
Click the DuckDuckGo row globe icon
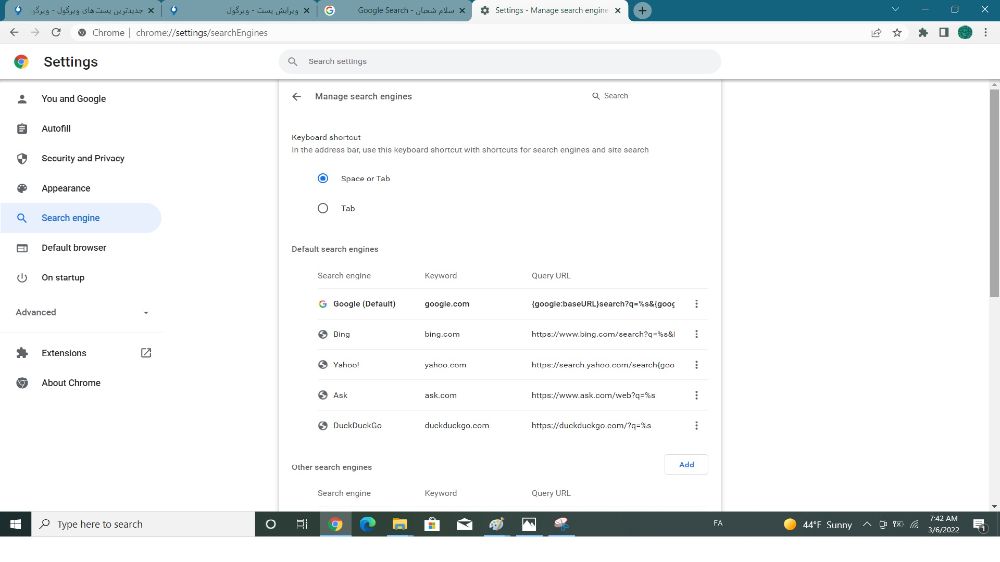click(323, 425)
